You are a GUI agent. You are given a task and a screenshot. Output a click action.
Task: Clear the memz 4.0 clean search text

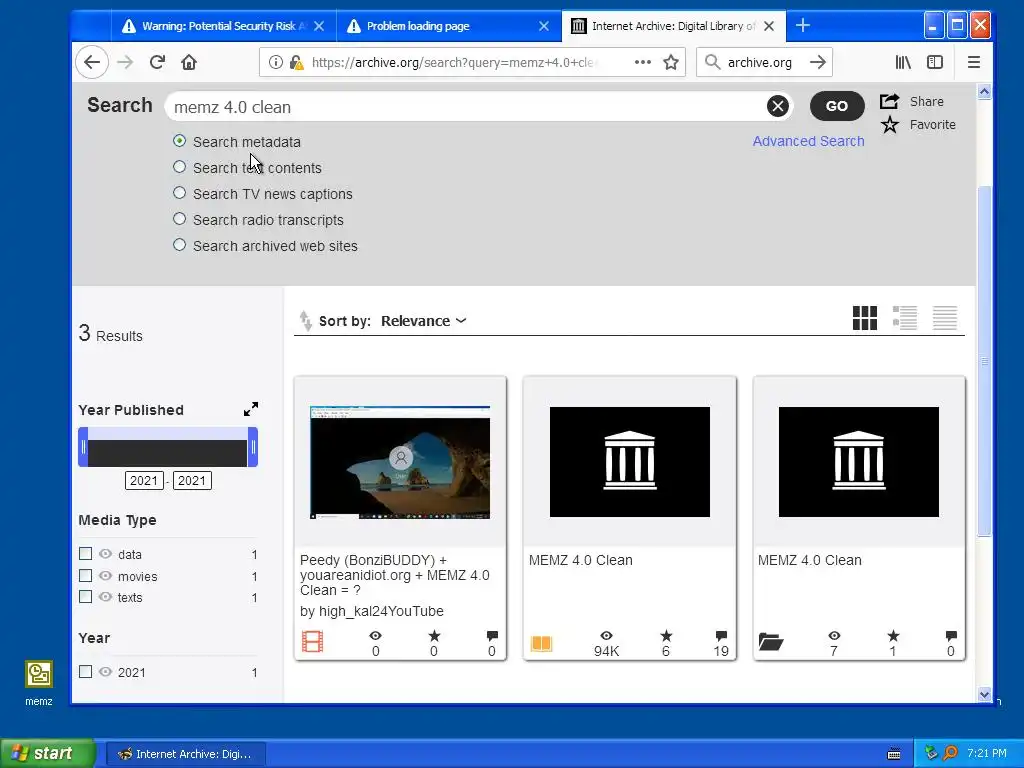[x=777, y=106]
